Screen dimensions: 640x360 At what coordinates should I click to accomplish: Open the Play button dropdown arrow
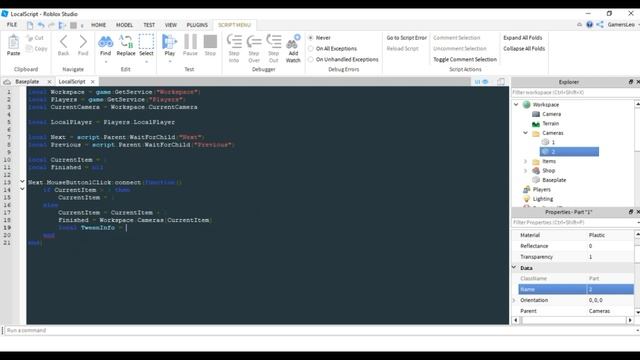pyautogui.click(x=170, y=62)
